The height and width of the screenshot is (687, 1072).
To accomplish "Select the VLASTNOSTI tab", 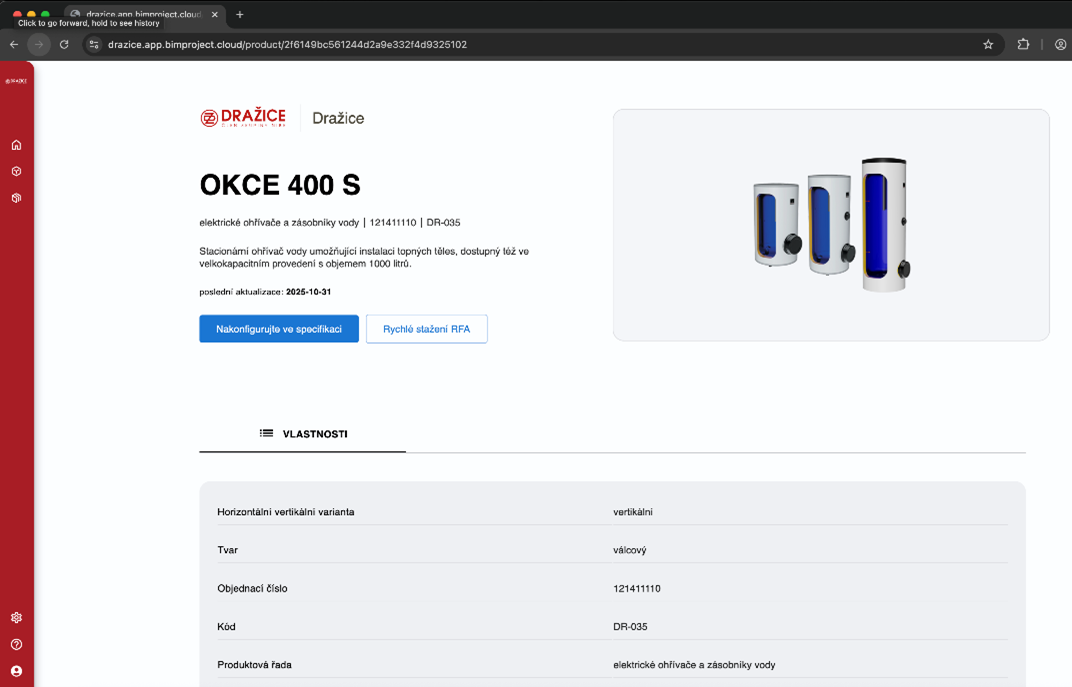I will pos(303,434).
